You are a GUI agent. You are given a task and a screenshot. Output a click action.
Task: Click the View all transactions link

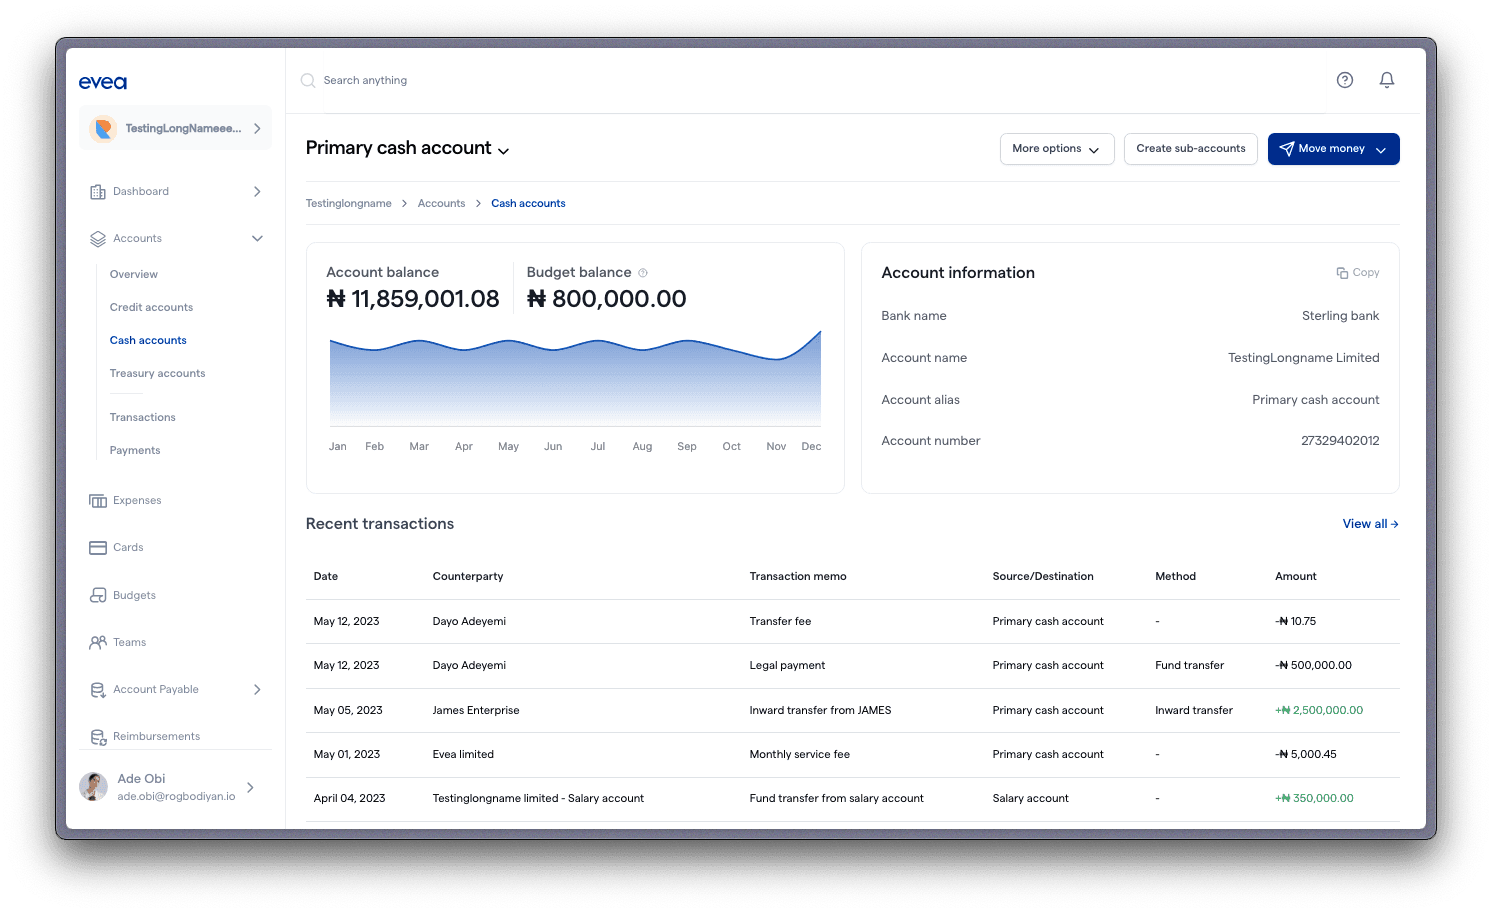1369,523
